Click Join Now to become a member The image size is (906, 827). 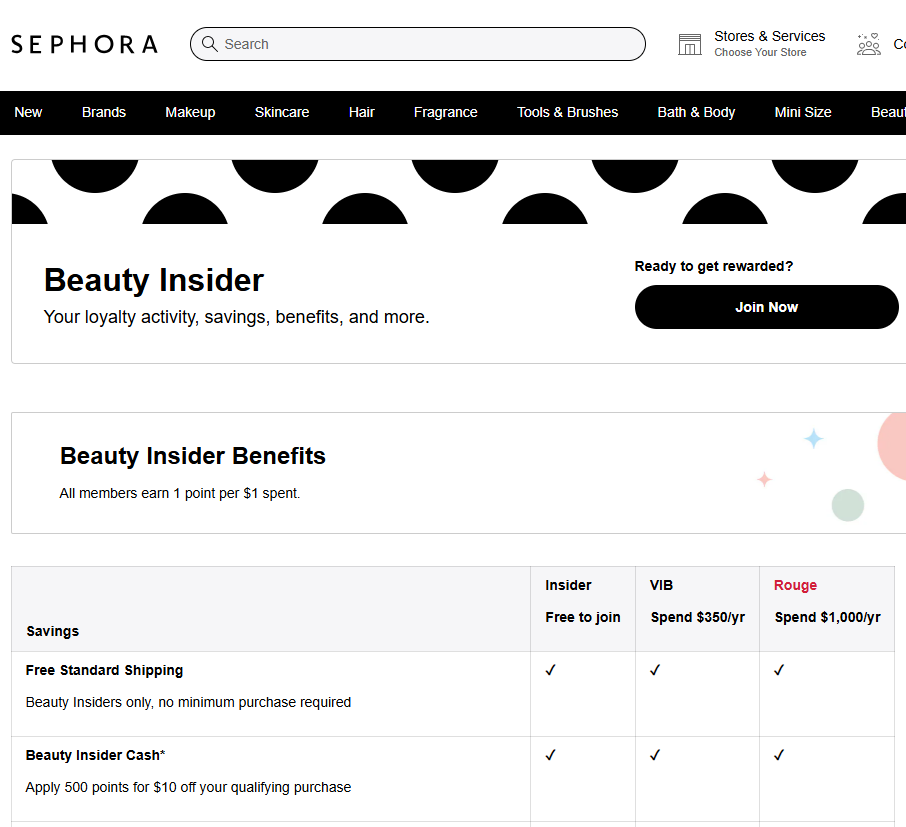766,307
